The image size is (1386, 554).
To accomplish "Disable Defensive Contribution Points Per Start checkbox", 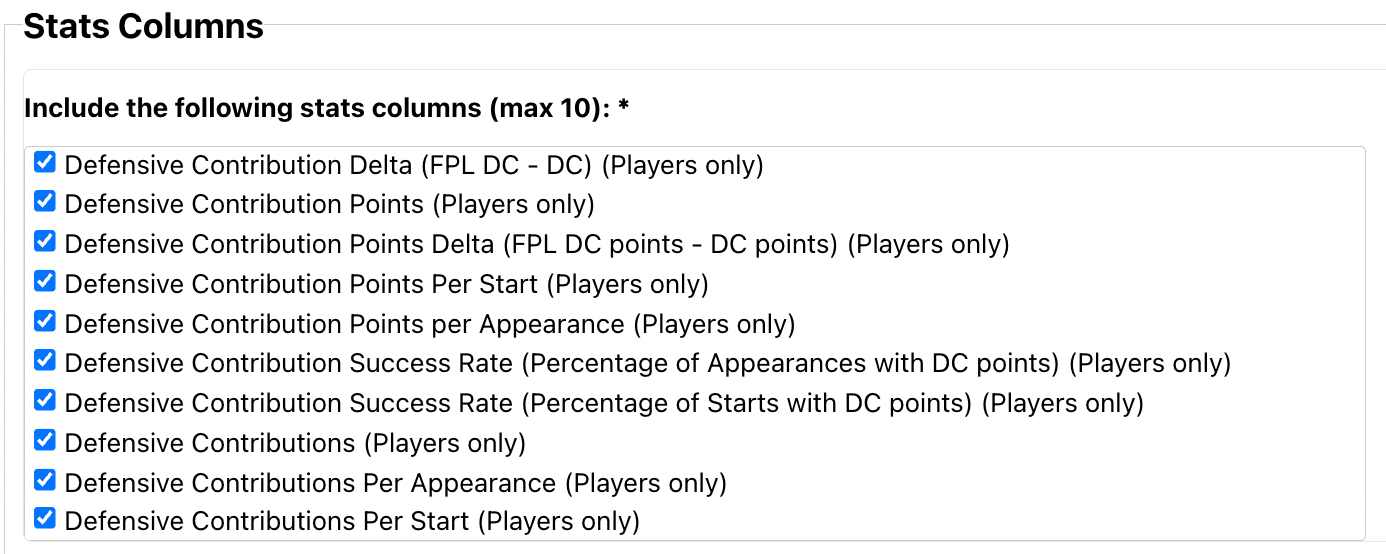I will [44, 282].
